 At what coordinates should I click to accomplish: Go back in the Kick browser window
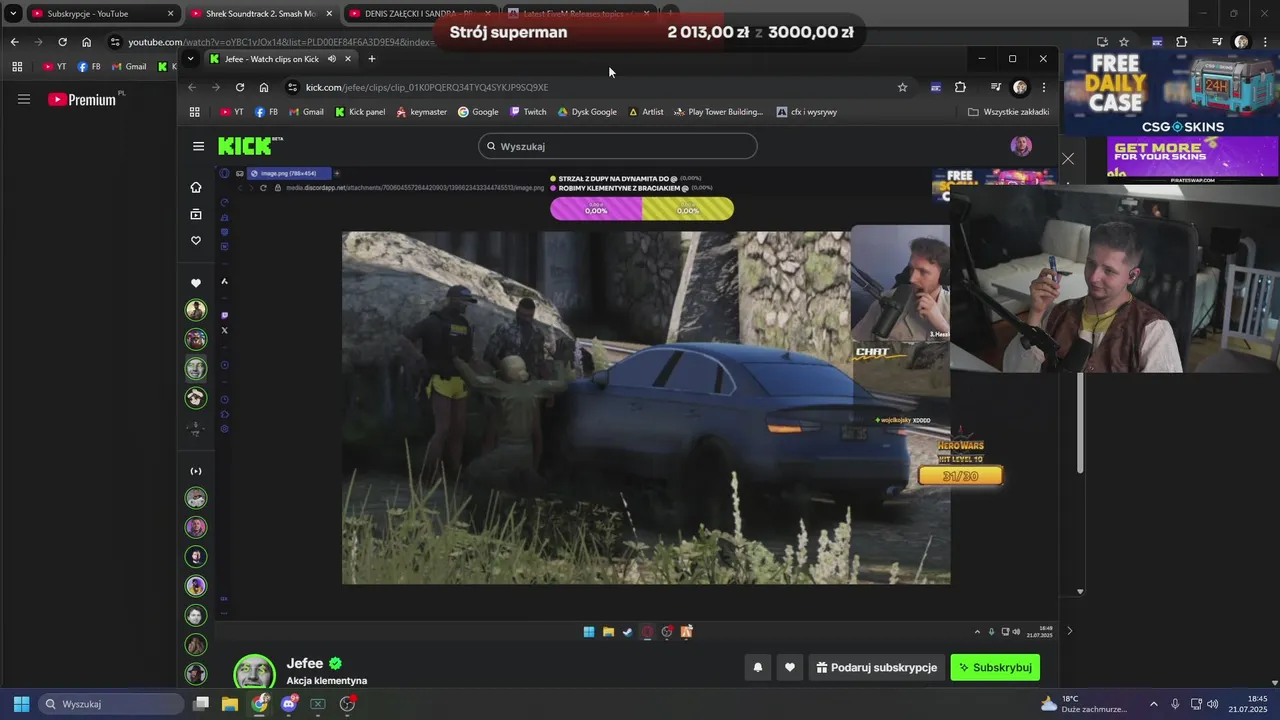coord(192,87)
